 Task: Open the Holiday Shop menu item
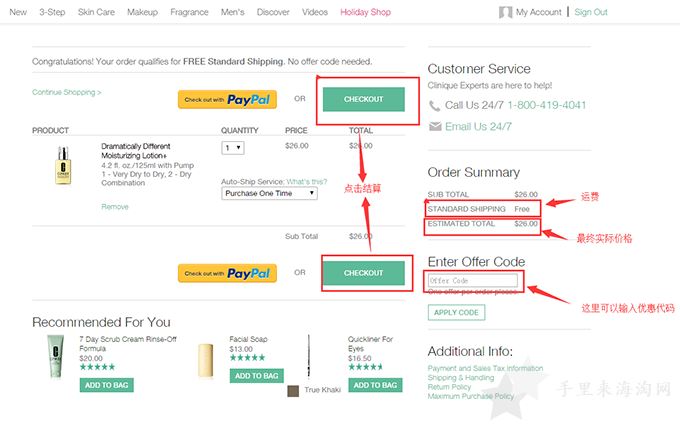(x=365, y=12)
